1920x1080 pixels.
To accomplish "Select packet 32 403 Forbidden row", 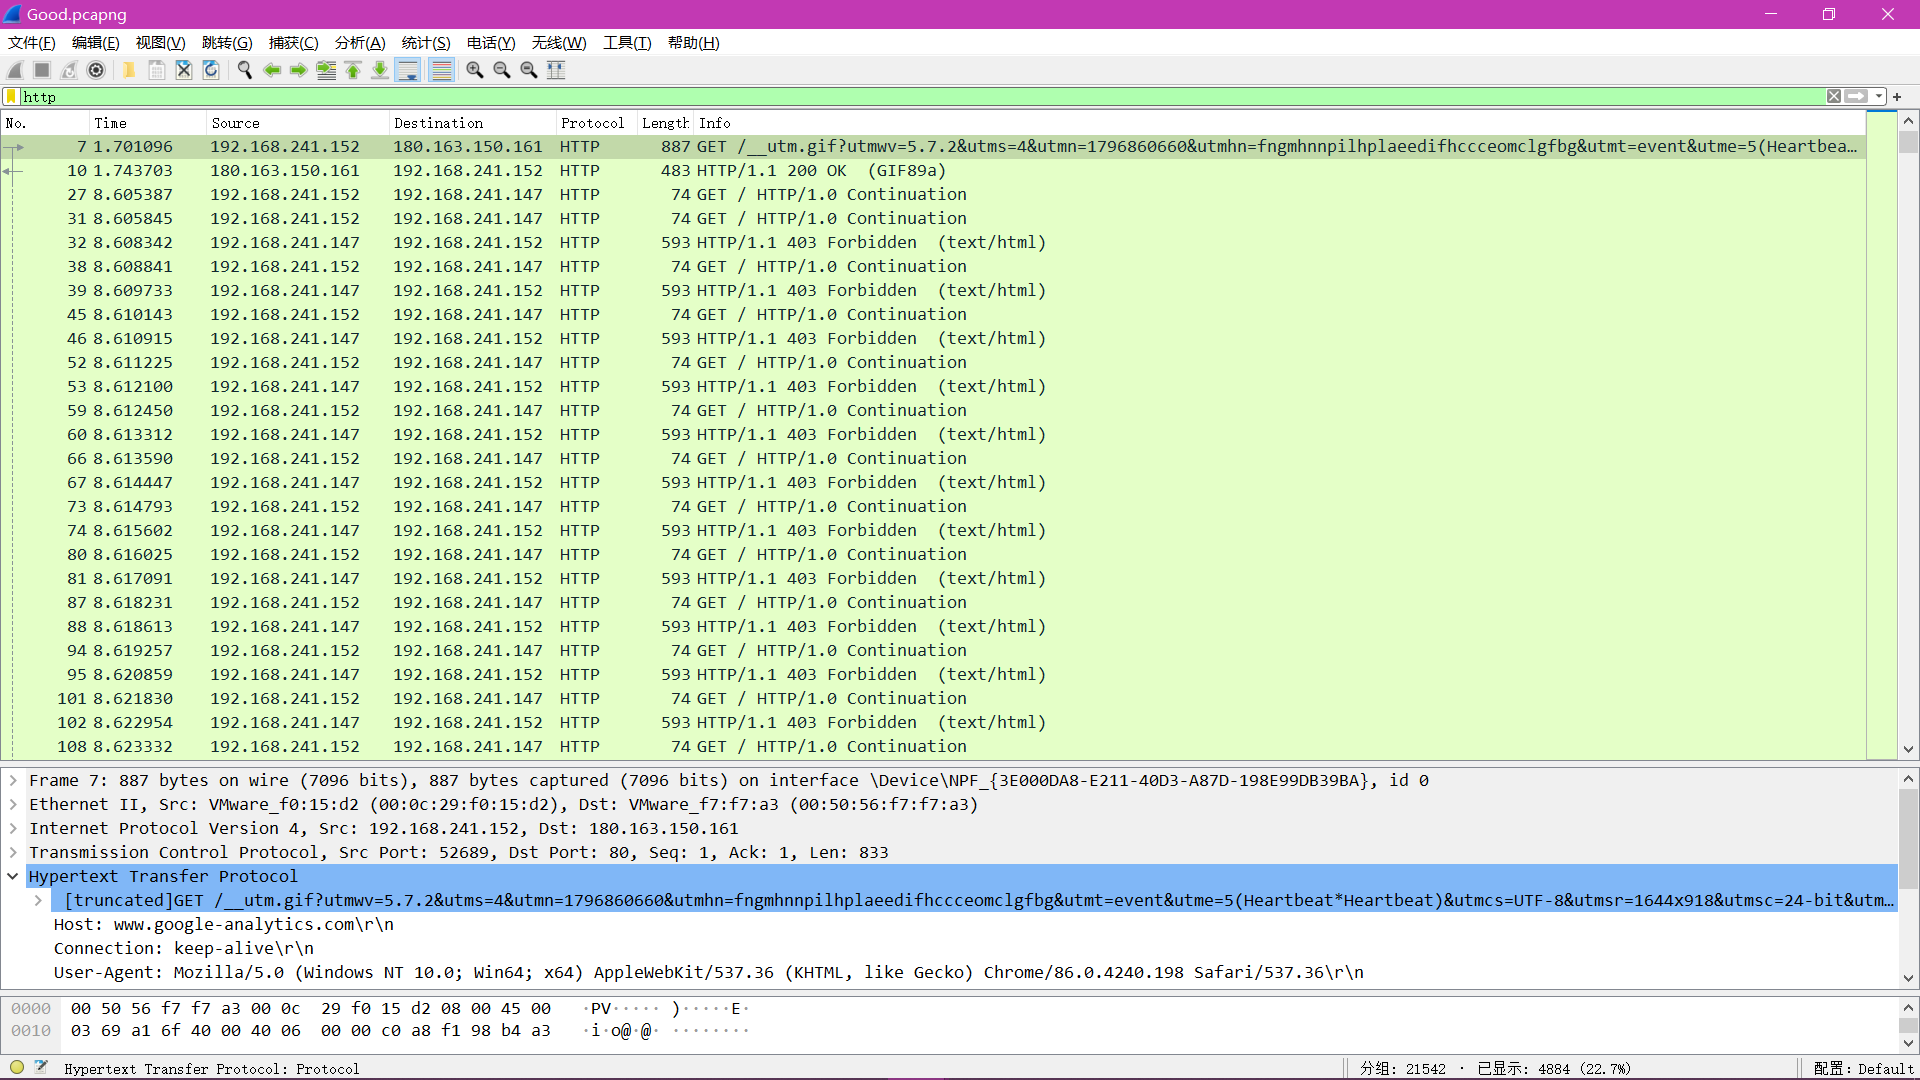I will pos(934,243).
